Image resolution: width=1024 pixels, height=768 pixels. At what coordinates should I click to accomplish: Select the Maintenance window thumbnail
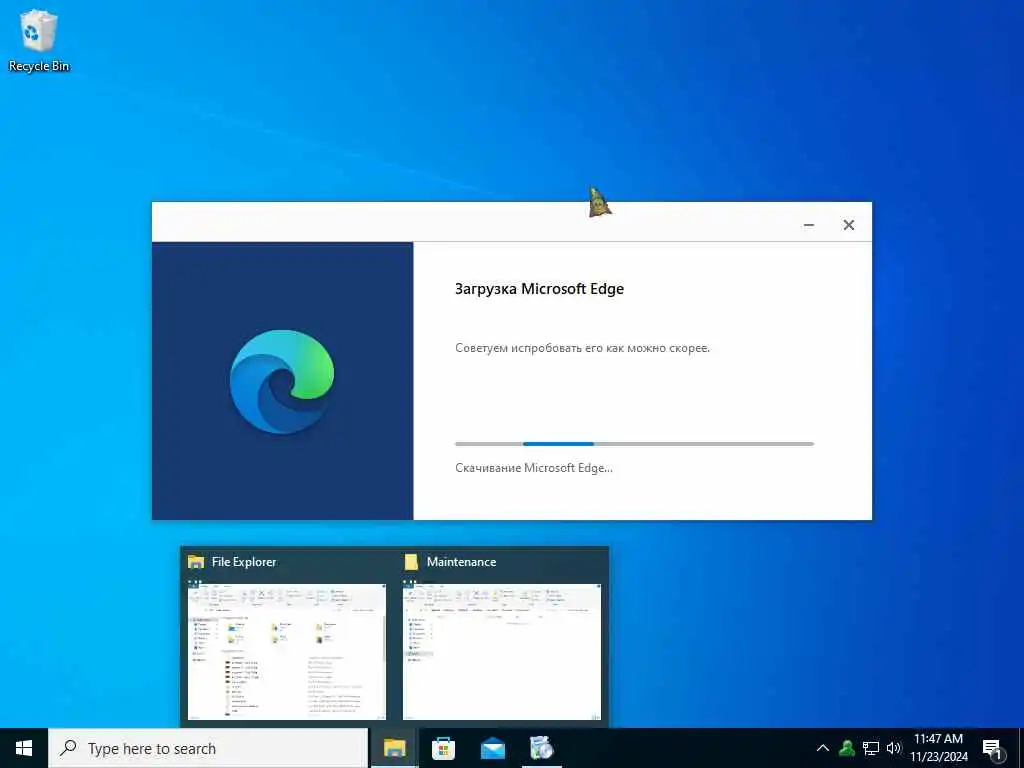(x=502, y=652)
